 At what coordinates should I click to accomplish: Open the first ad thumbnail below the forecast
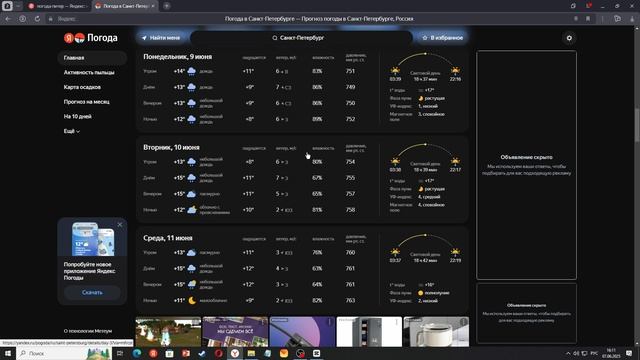point(168,332)
